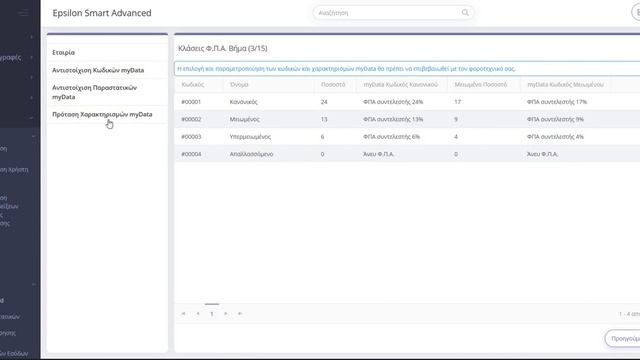640x360 pixels.
Task: Sort by the Ποσοστό column header
Action: (333, 84)
